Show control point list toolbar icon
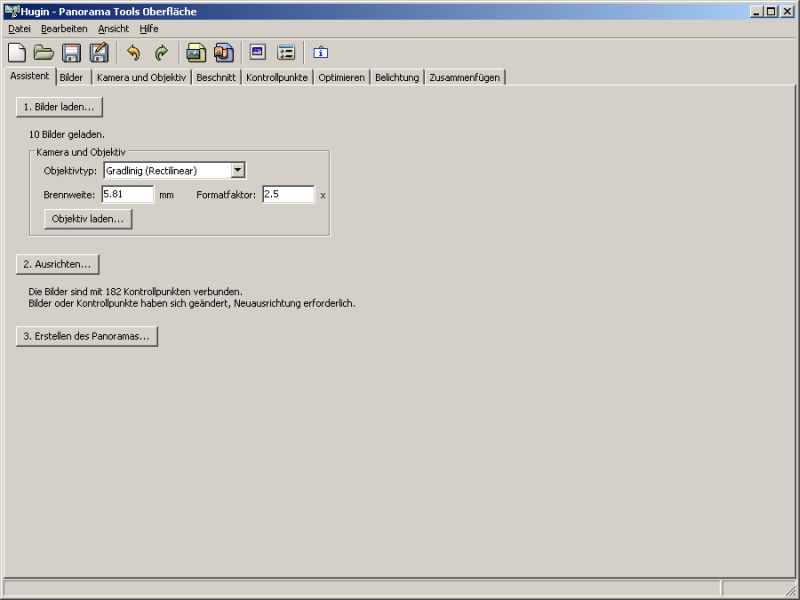Image resolution: width=800 pixels, height=600 pixels. click(x=286, y=52)
